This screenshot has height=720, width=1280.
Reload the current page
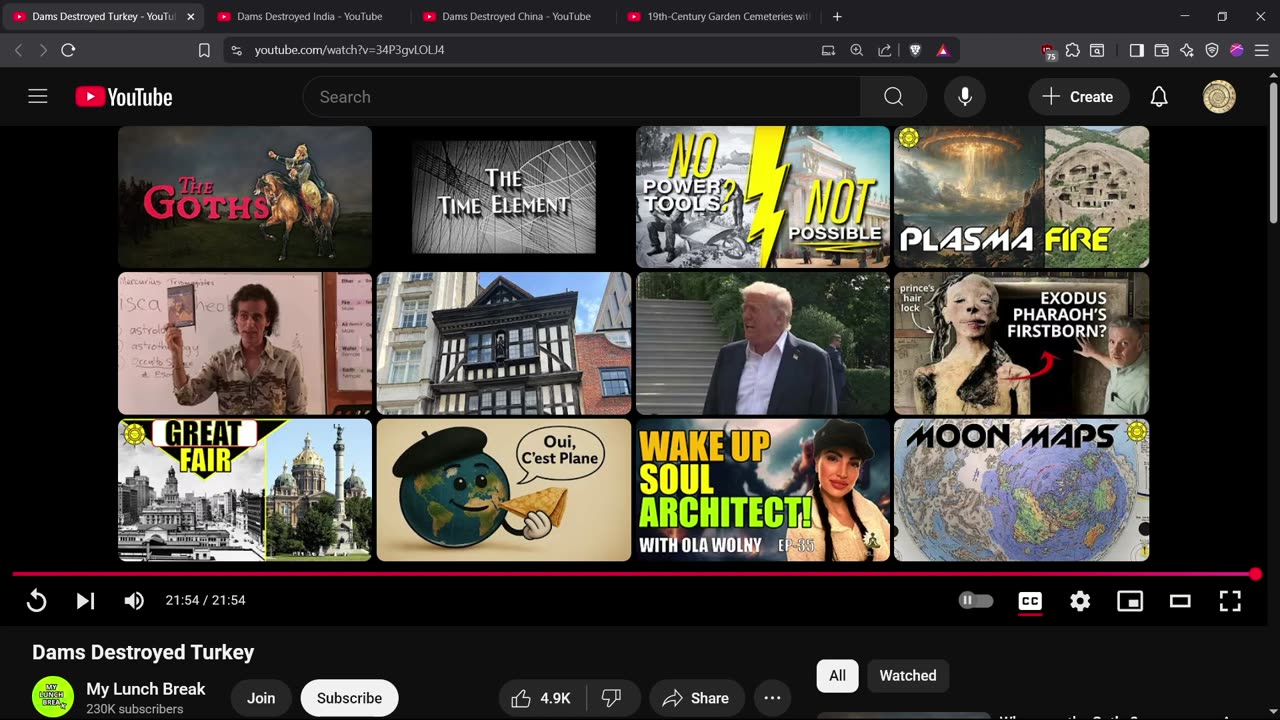68,50
